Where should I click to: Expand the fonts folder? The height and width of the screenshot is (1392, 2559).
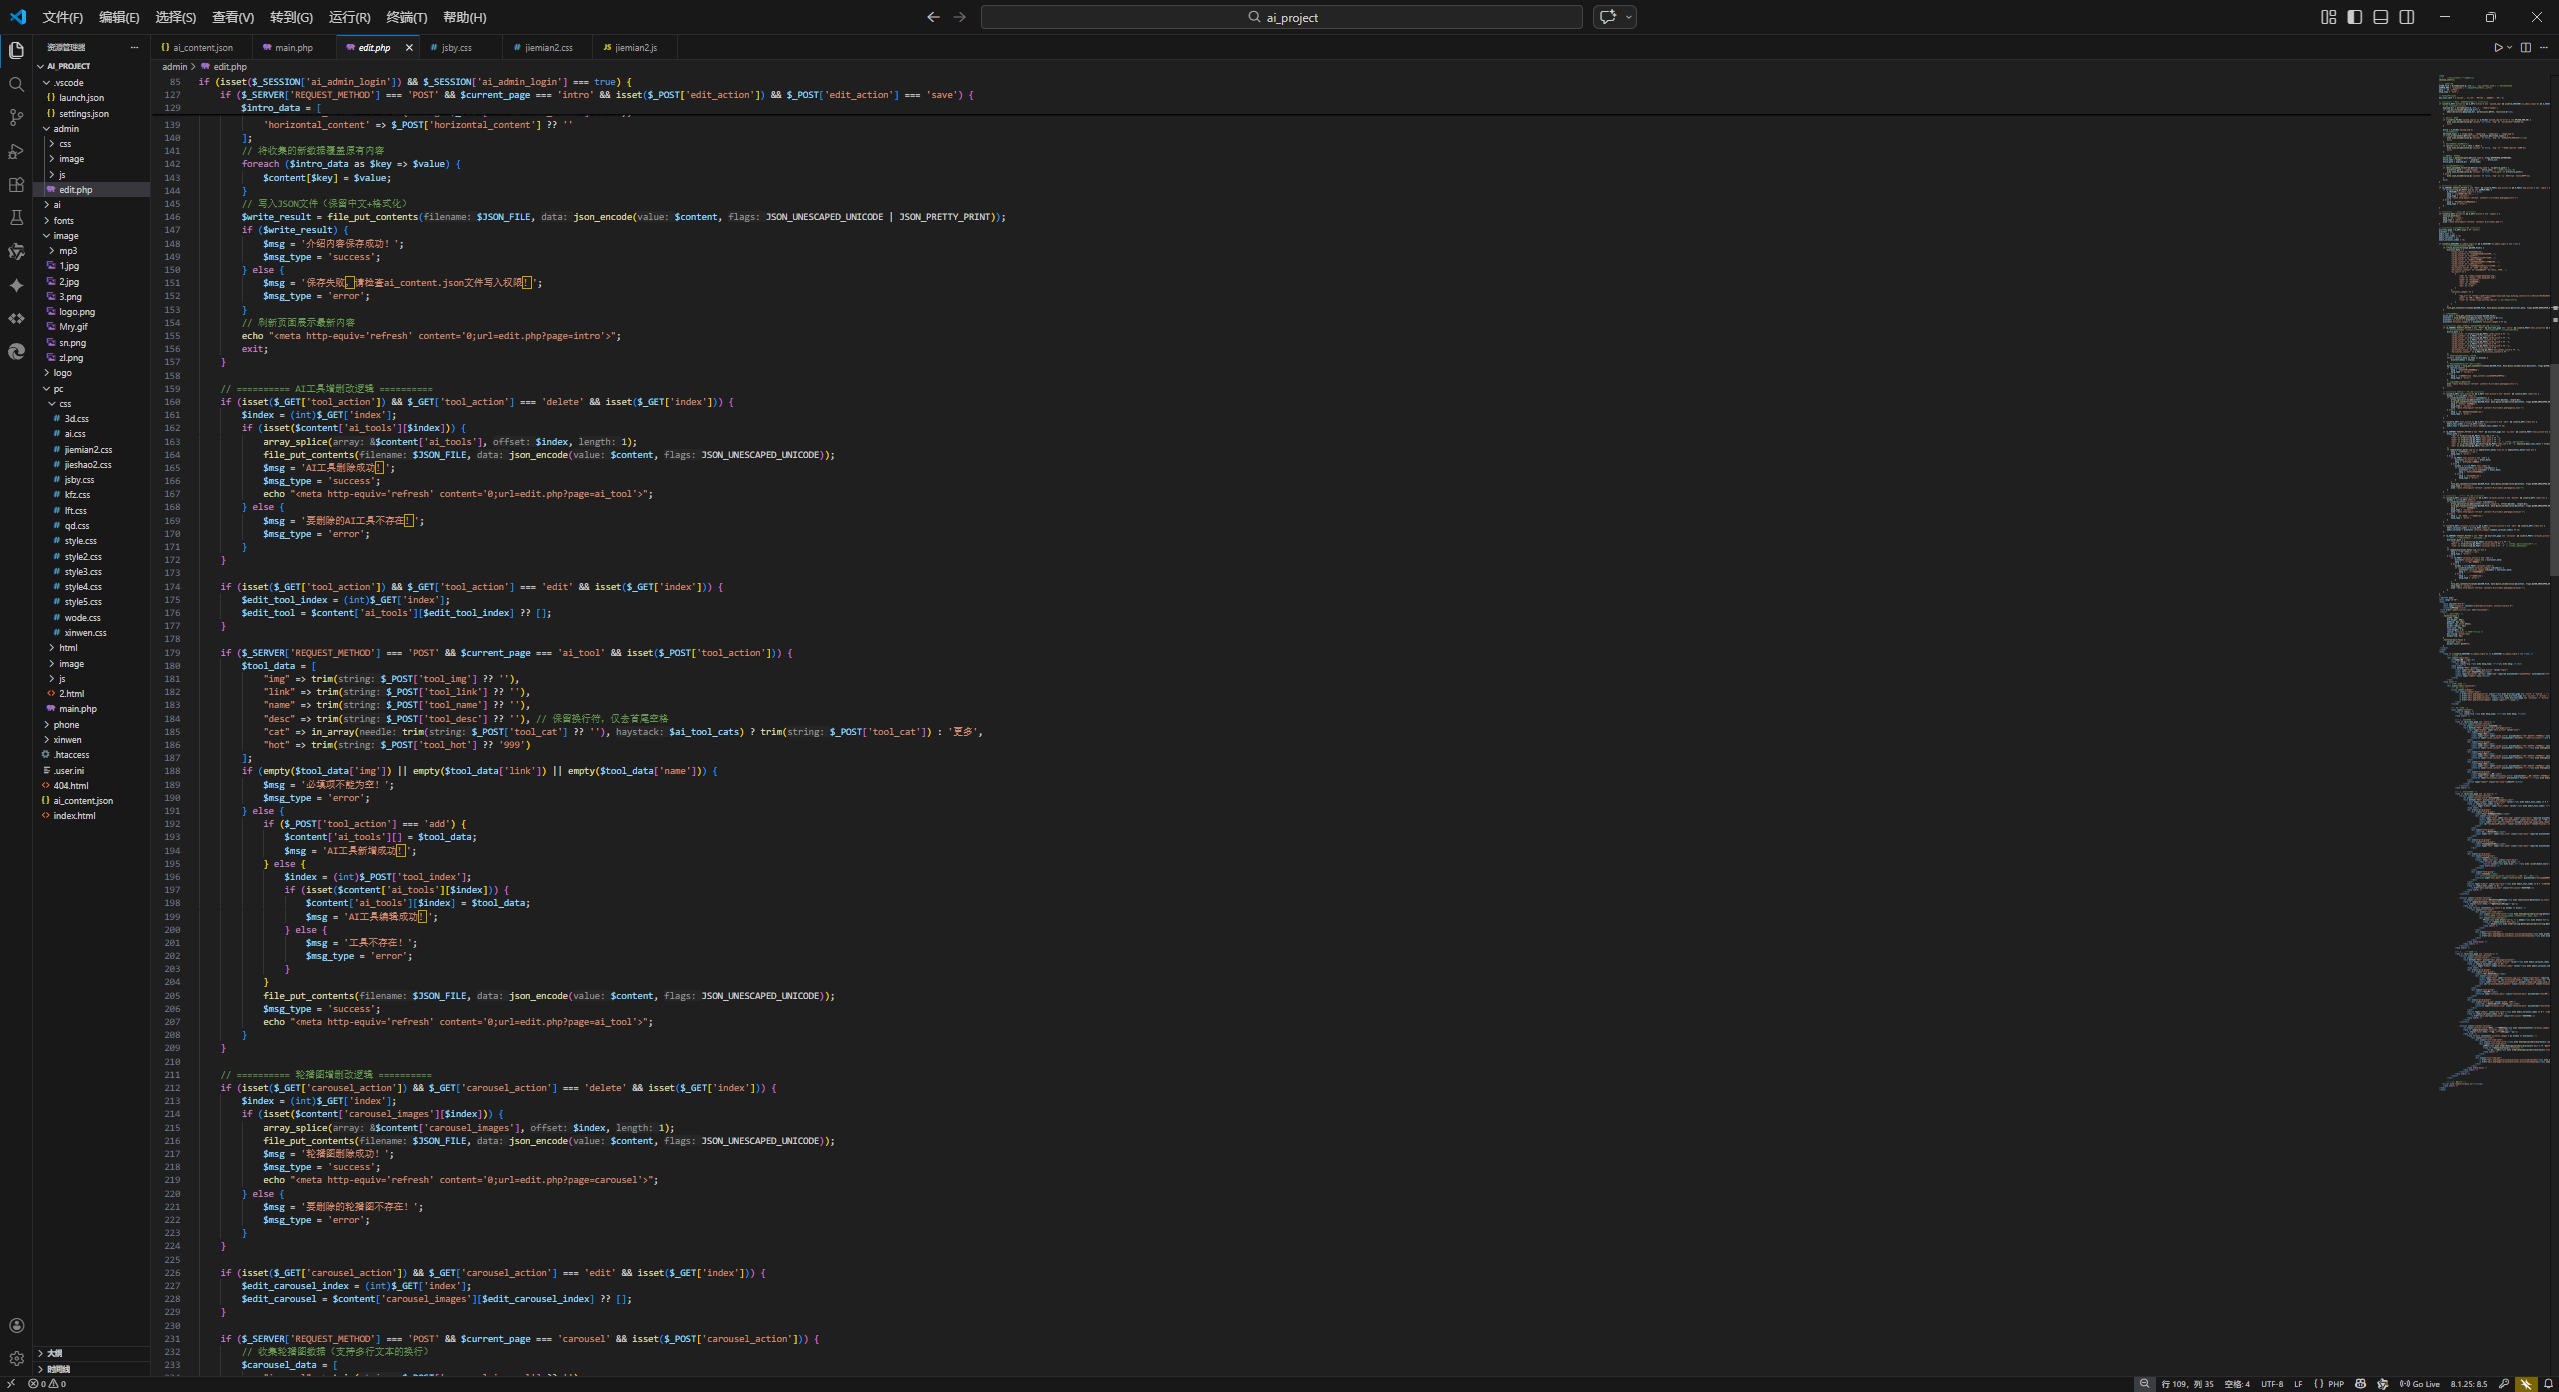click(63, 220)
